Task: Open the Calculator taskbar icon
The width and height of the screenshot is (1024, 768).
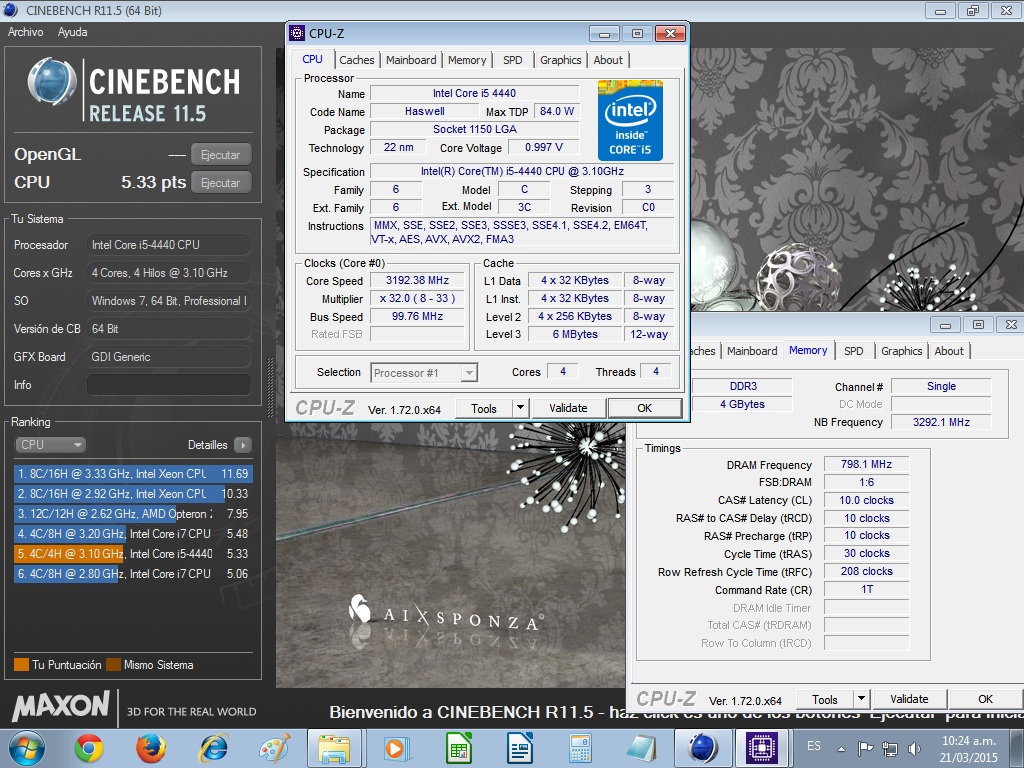Action: pos(580,748)
